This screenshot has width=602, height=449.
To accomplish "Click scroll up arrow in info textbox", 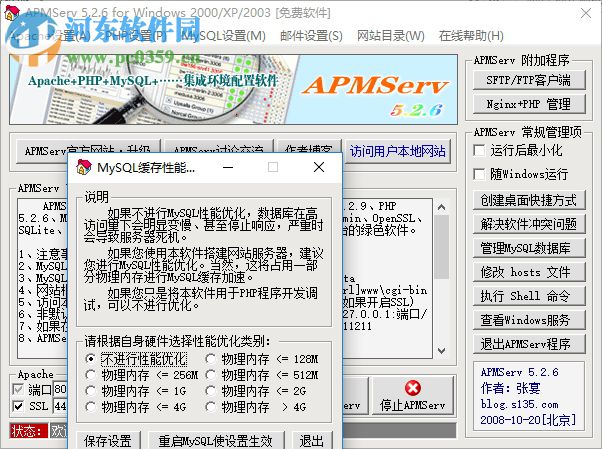I will click(x=442, y=207).
